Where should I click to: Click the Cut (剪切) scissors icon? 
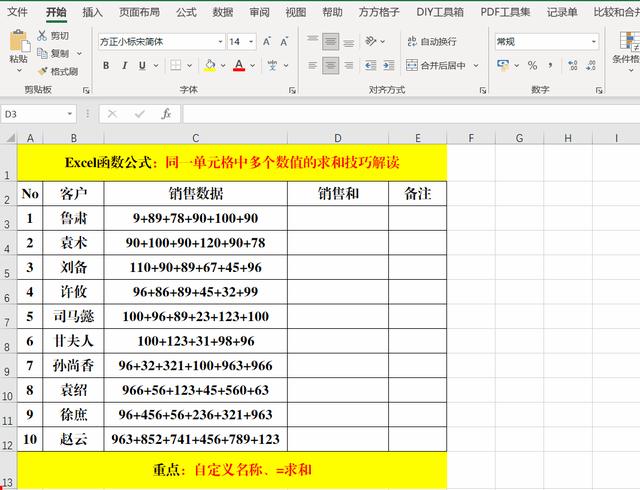[42, 36]
